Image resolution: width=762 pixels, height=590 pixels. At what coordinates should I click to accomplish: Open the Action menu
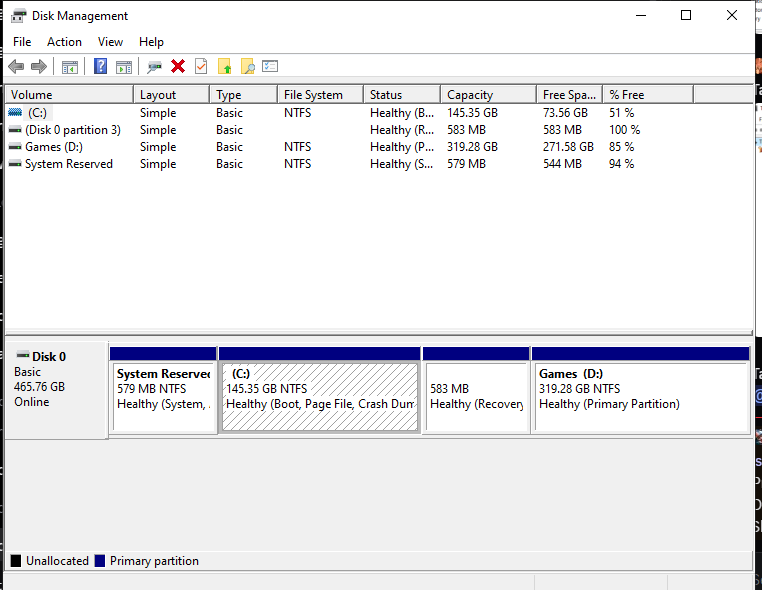(x=64, y=42)
